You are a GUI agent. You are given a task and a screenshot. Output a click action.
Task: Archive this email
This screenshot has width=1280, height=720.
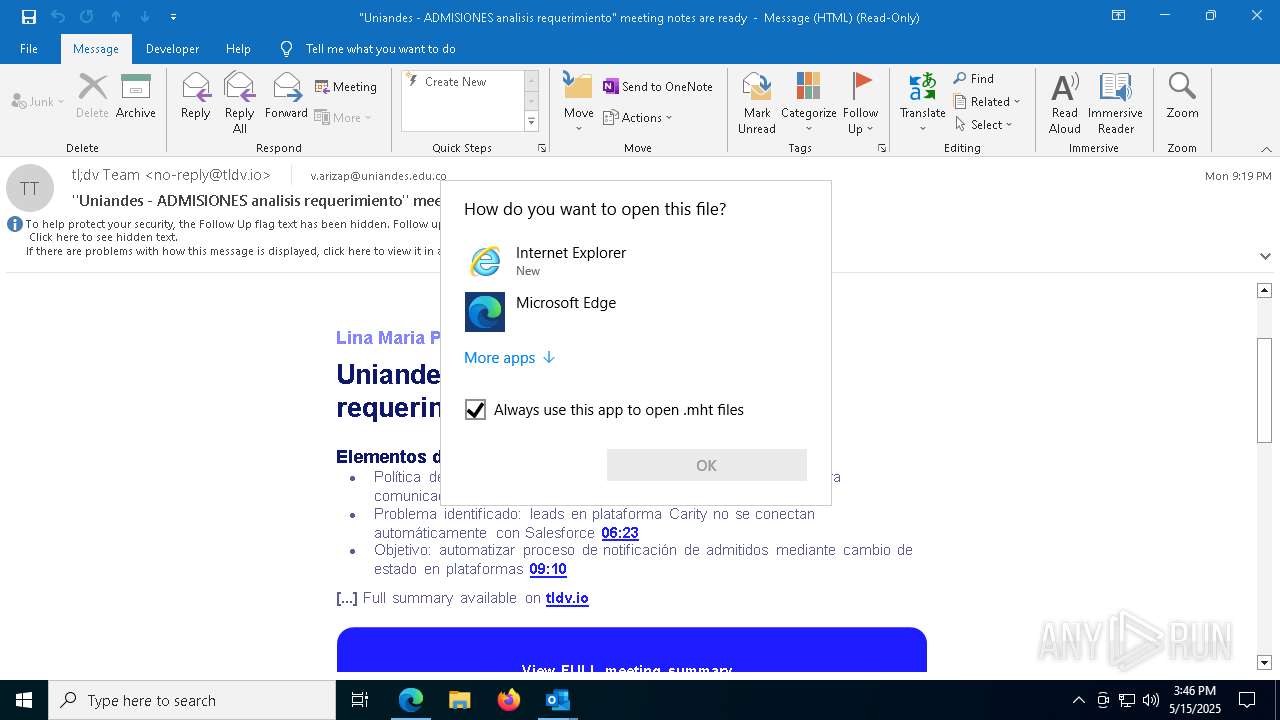(x=136, y=96)
